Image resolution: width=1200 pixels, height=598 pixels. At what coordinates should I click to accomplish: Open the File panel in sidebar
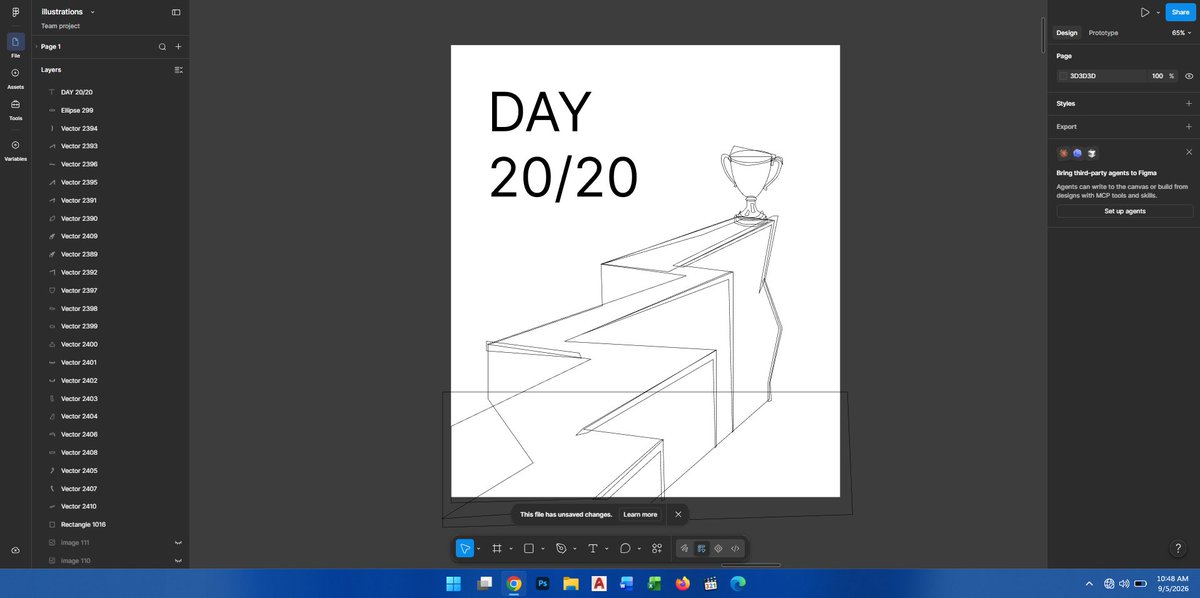click(x=15, y=45)
